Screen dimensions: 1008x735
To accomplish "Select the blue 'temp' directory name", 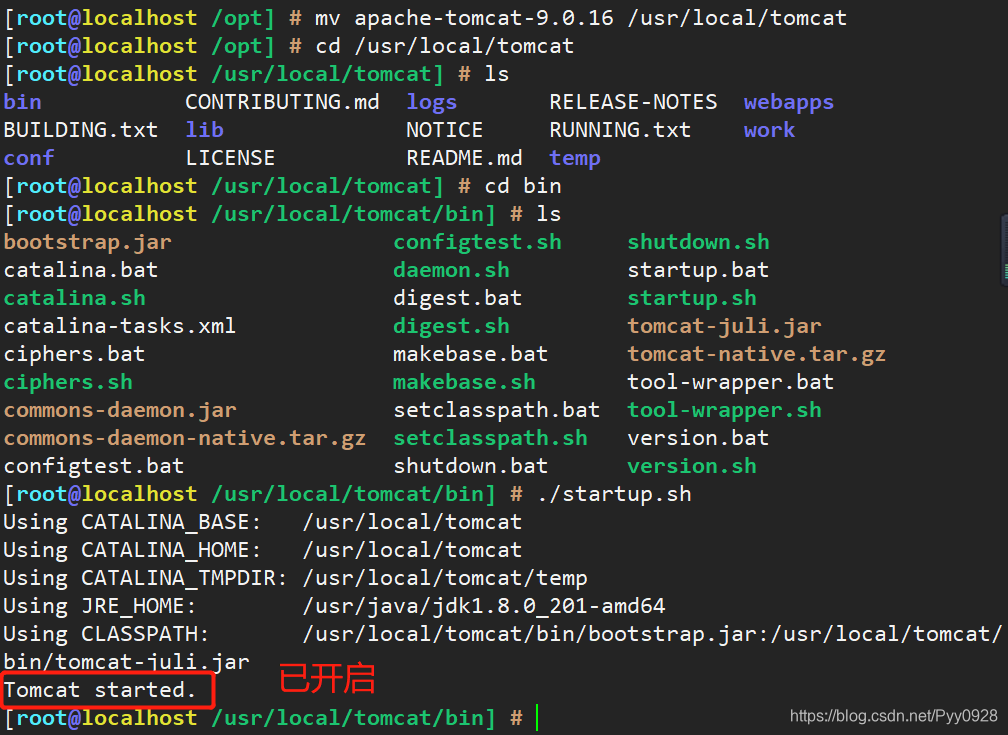I will tap(575, 159).
